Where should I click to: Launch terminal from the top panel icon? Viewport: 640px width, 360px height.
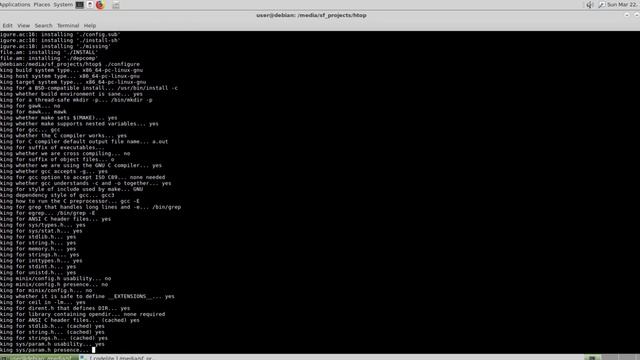point(80,5)
